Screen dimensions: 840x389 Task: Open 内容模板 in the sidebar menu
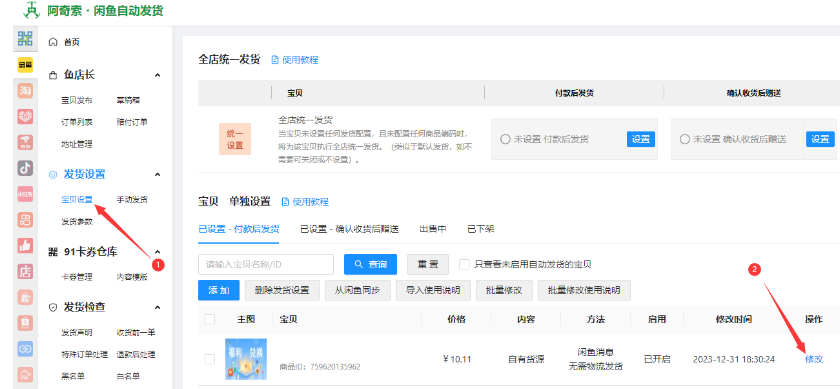point(132,277)
